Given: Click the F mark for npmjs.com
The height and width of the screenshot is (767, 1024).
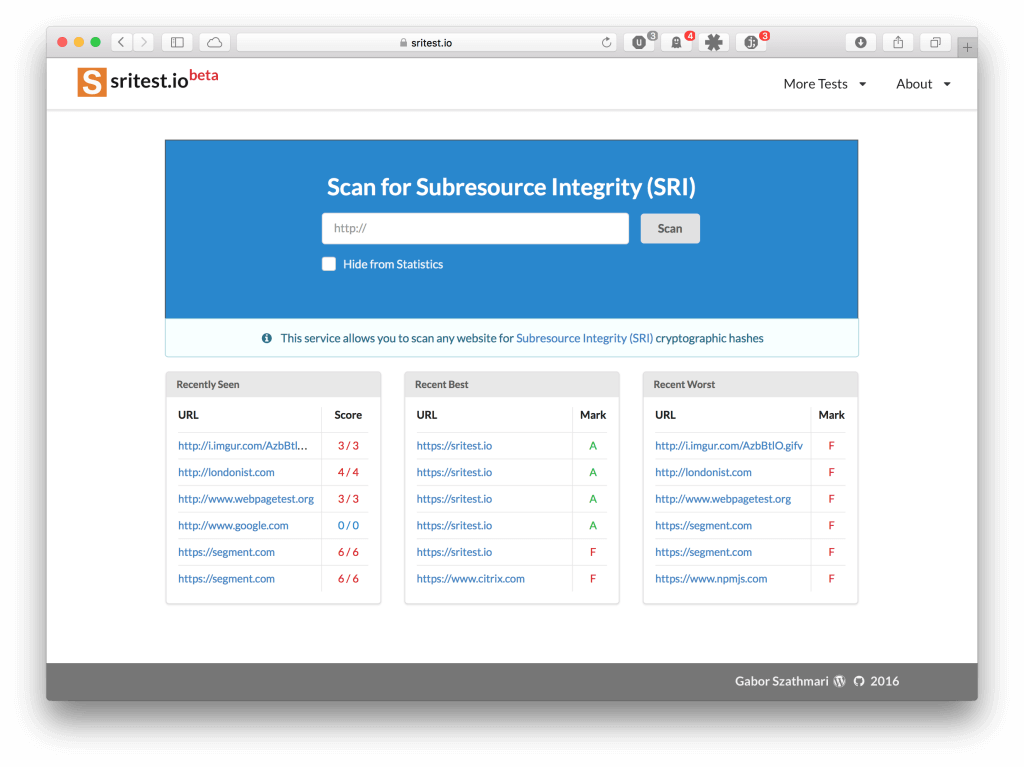Looking at the screenshot, I should (x=831, y=579).
